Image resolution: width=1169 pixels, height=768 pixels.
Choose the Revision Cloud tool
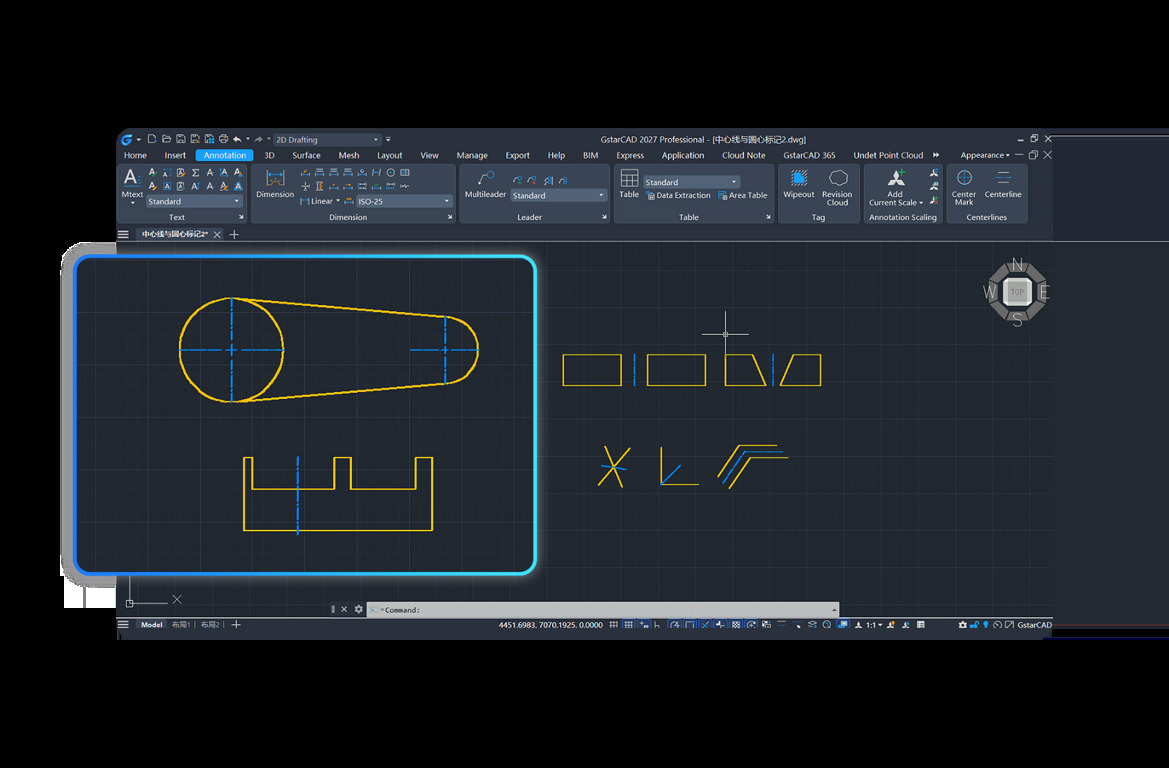837,187
